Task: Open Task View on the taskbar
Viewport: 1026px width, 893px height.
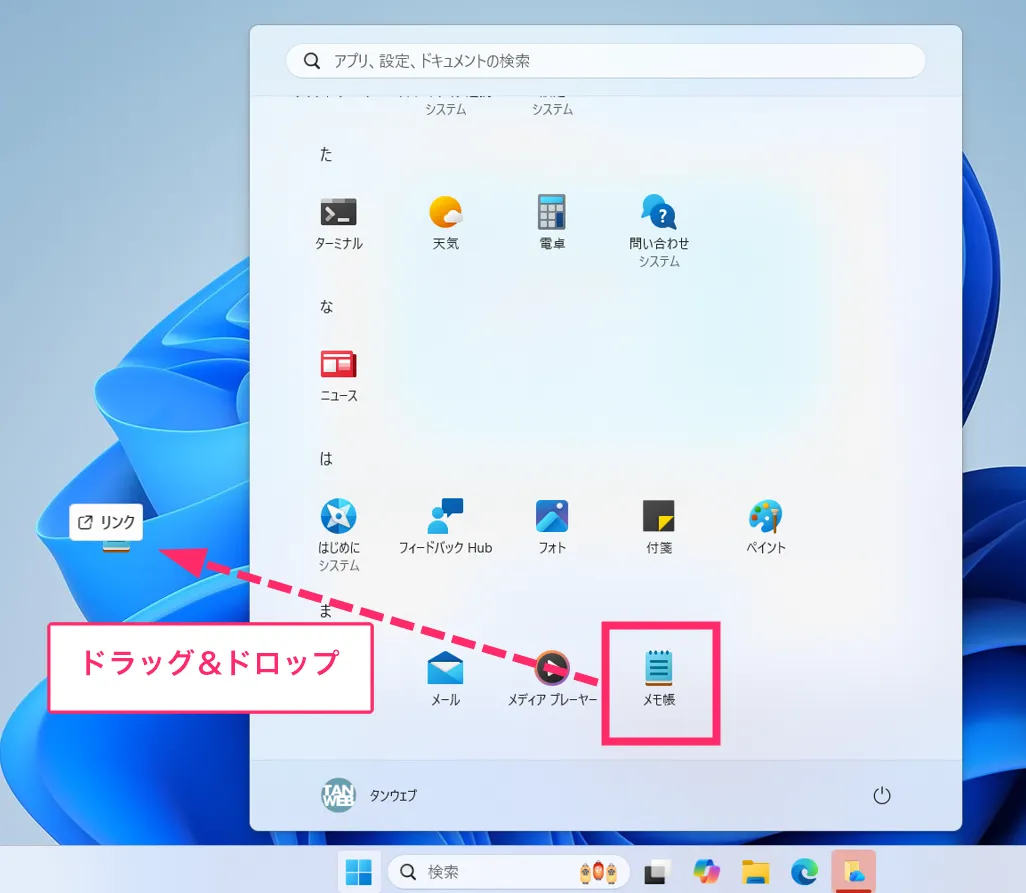Action: 657,871
